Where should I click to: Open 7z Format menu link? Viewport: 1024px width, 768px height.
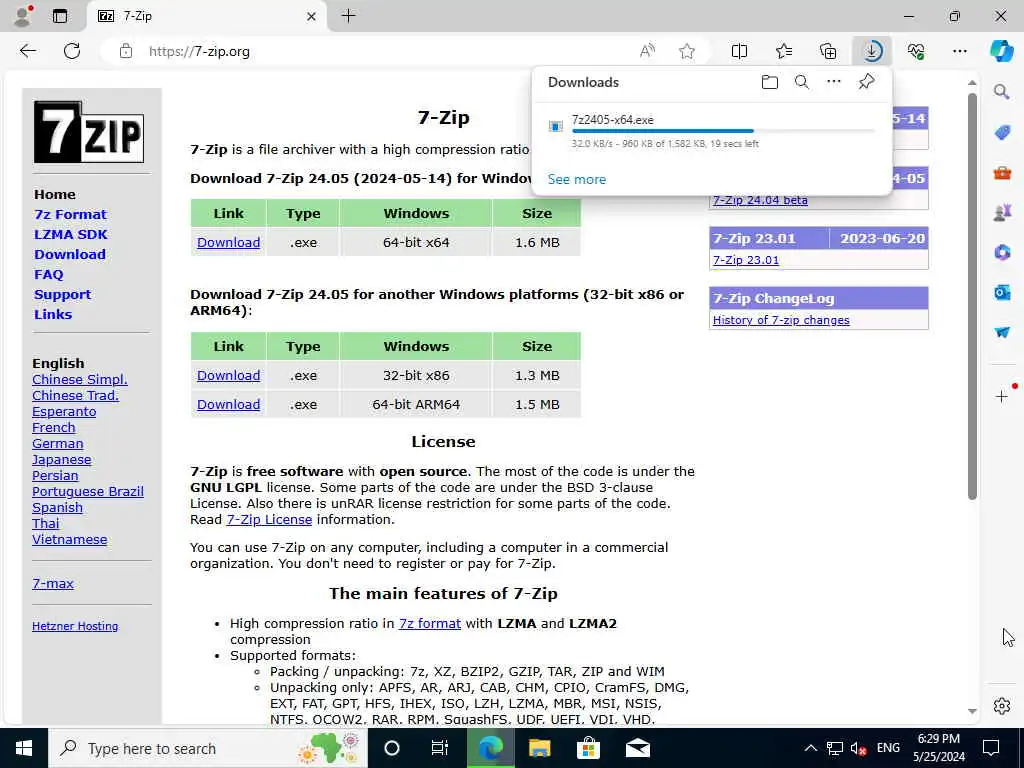point(71,214)
